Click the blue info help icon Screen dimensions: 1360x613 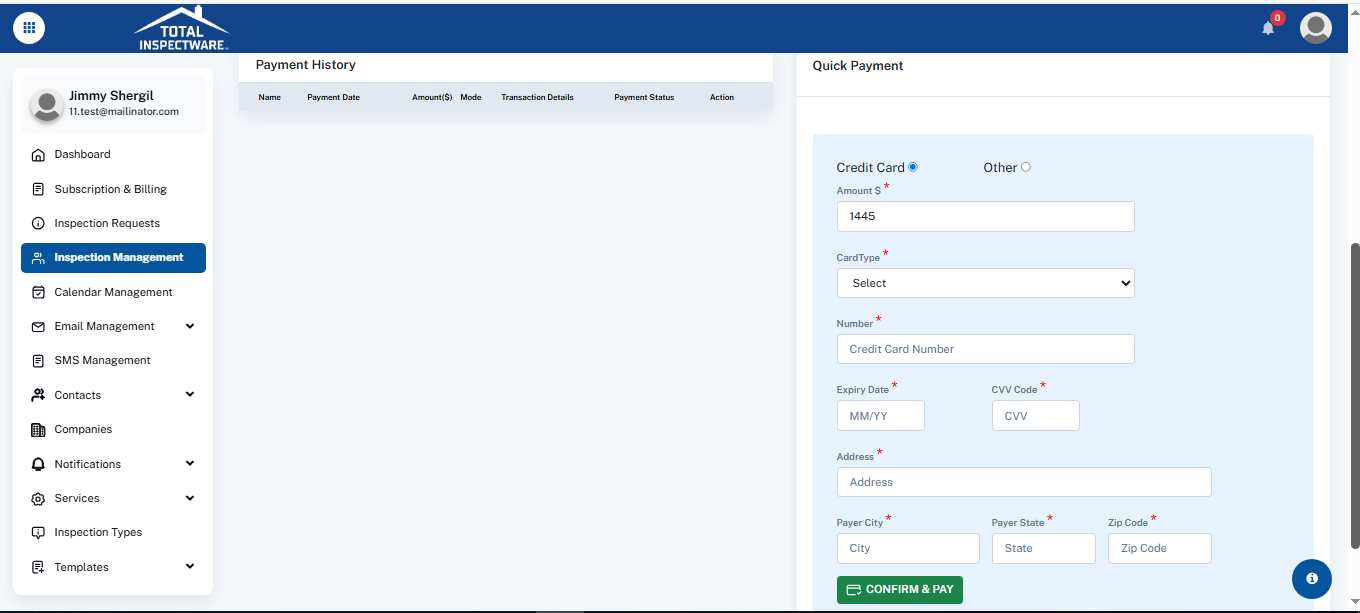tap(1311, 578)
